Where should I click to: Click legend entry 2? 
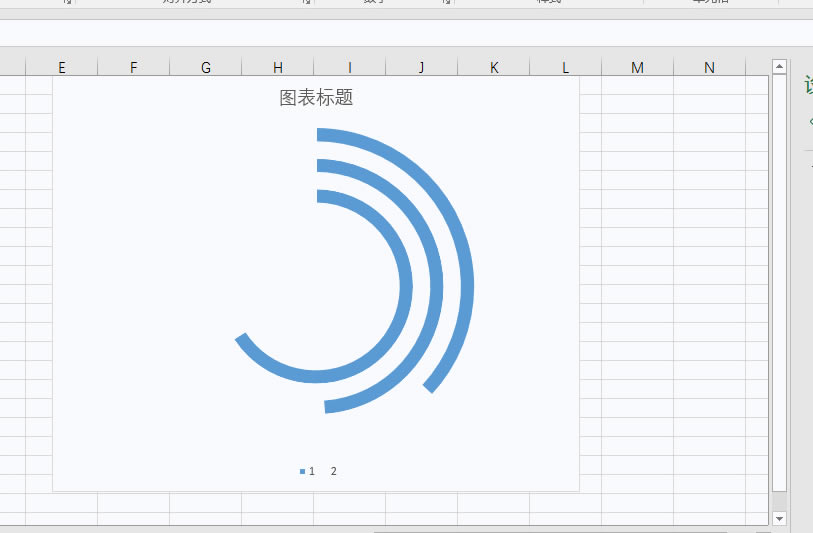(x=333, y=471)
